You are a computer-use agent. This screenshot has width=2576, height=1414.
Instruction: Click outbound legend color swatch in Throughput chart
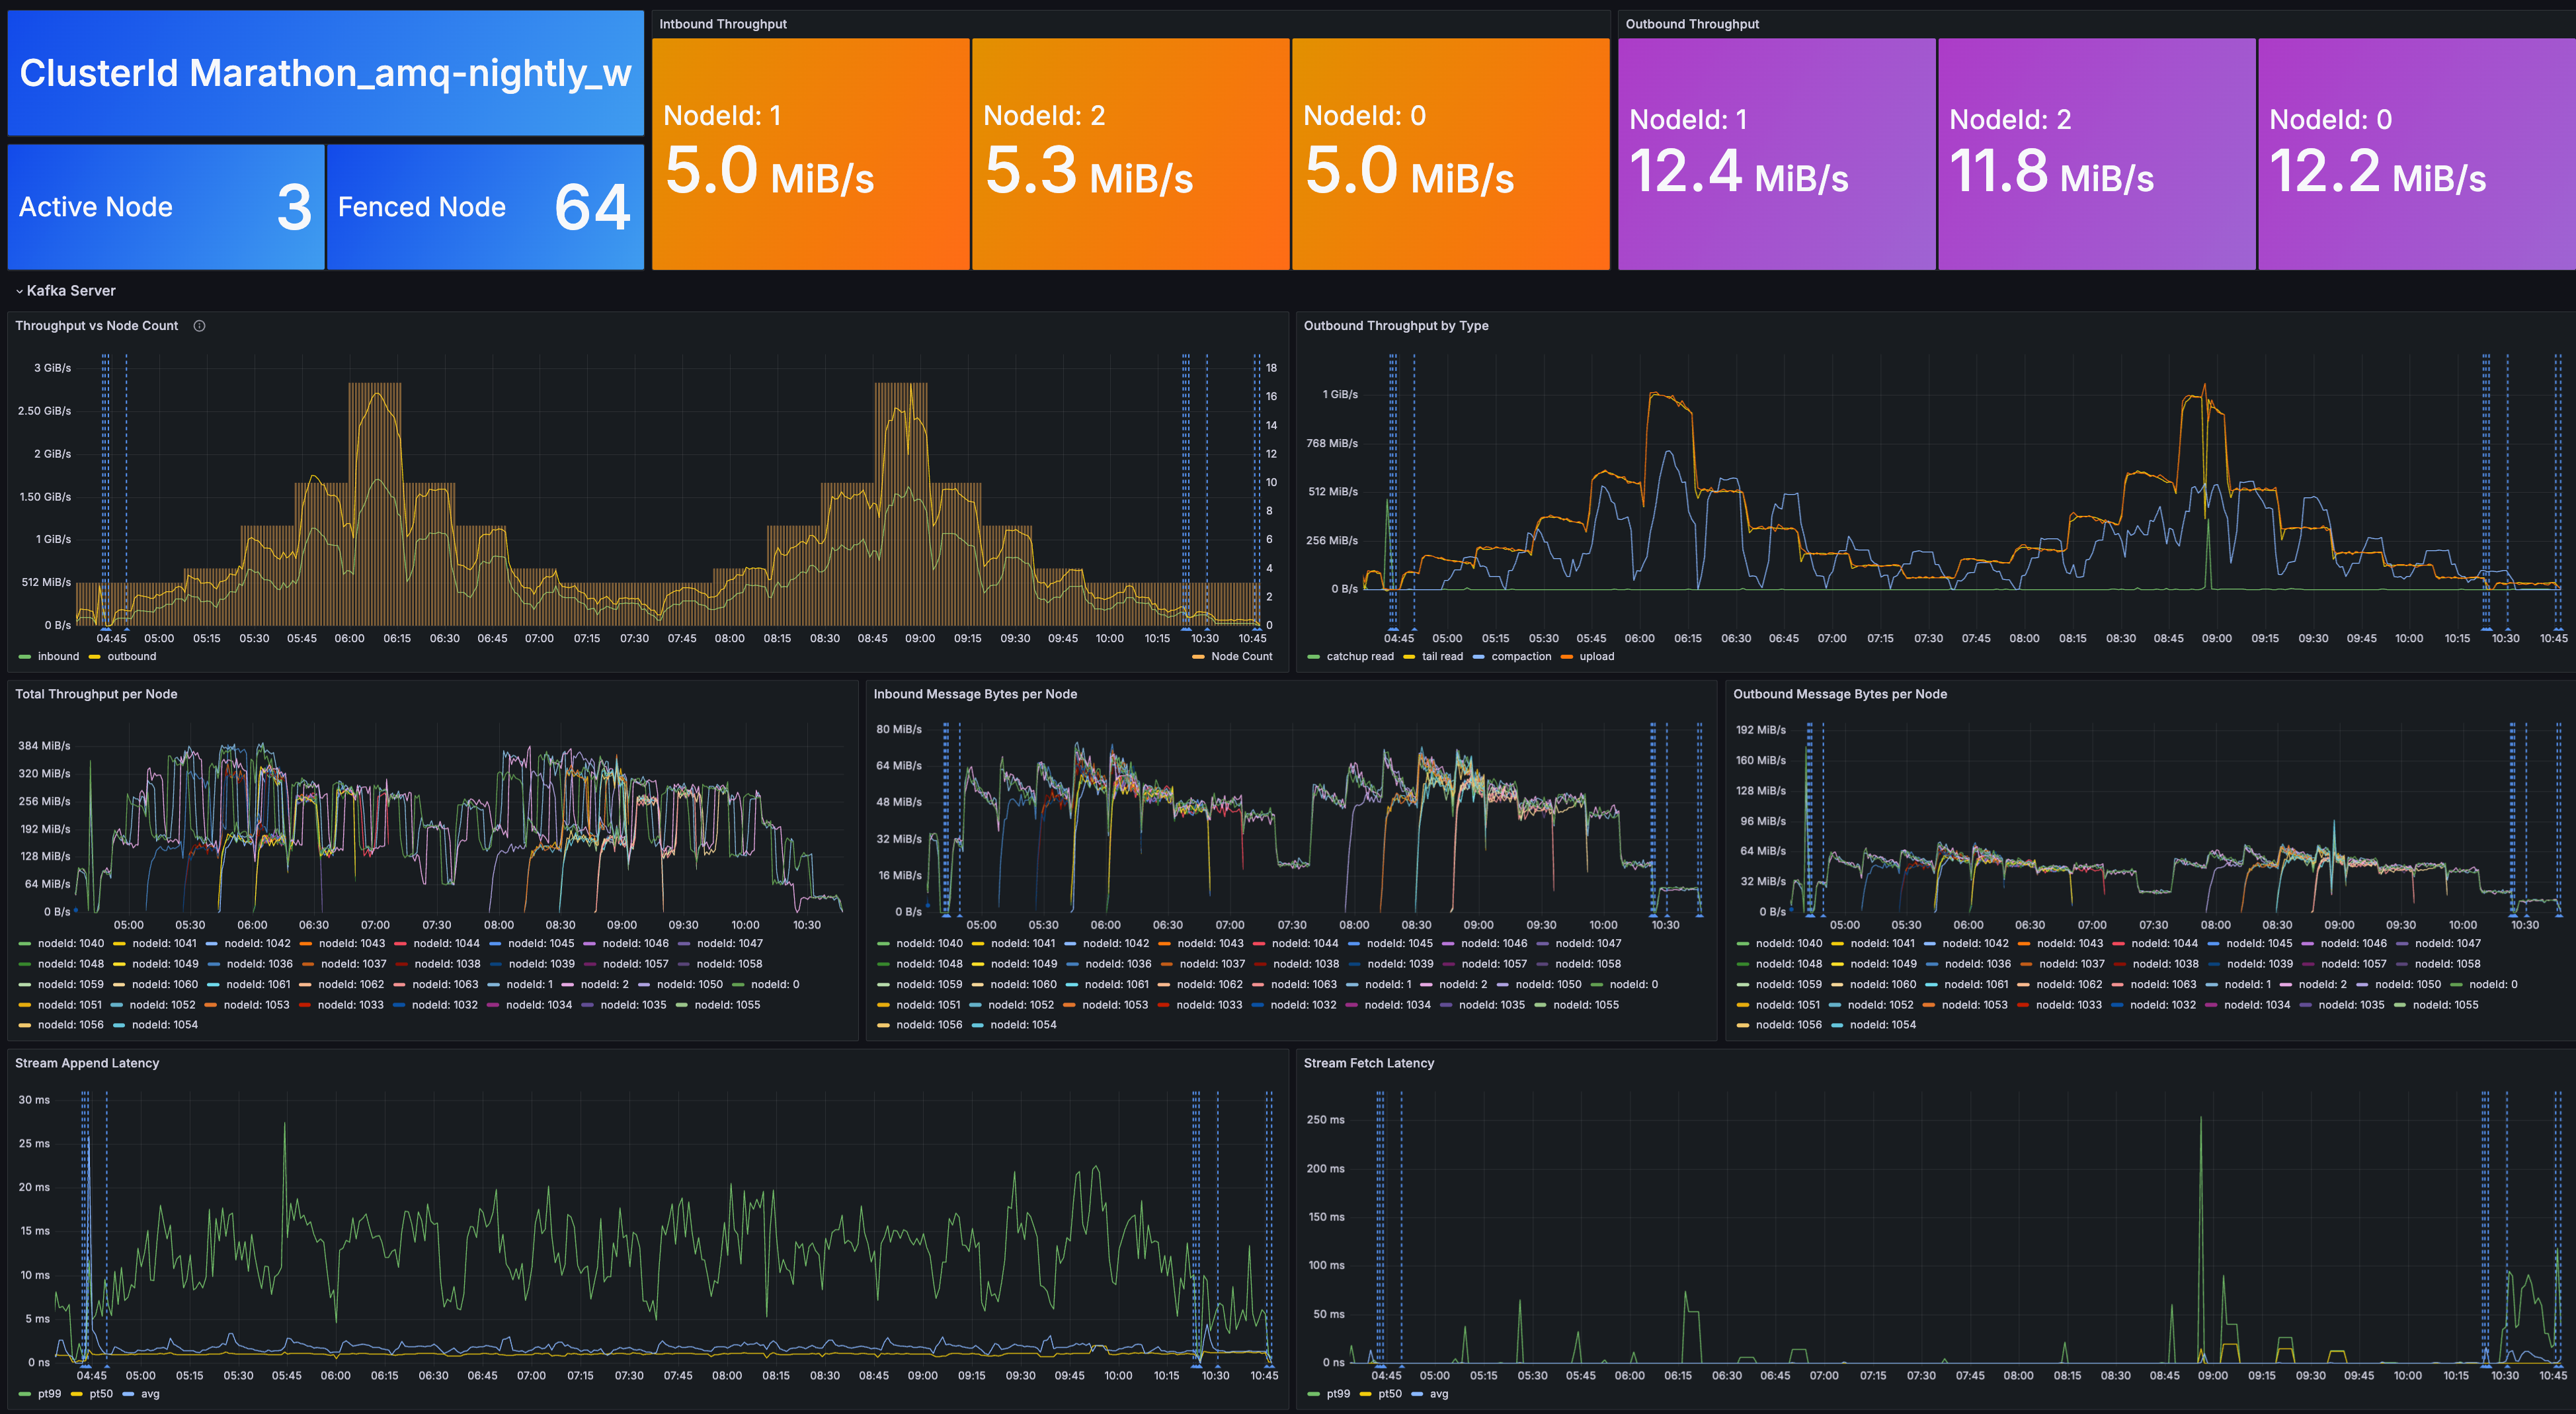(95, 657)
